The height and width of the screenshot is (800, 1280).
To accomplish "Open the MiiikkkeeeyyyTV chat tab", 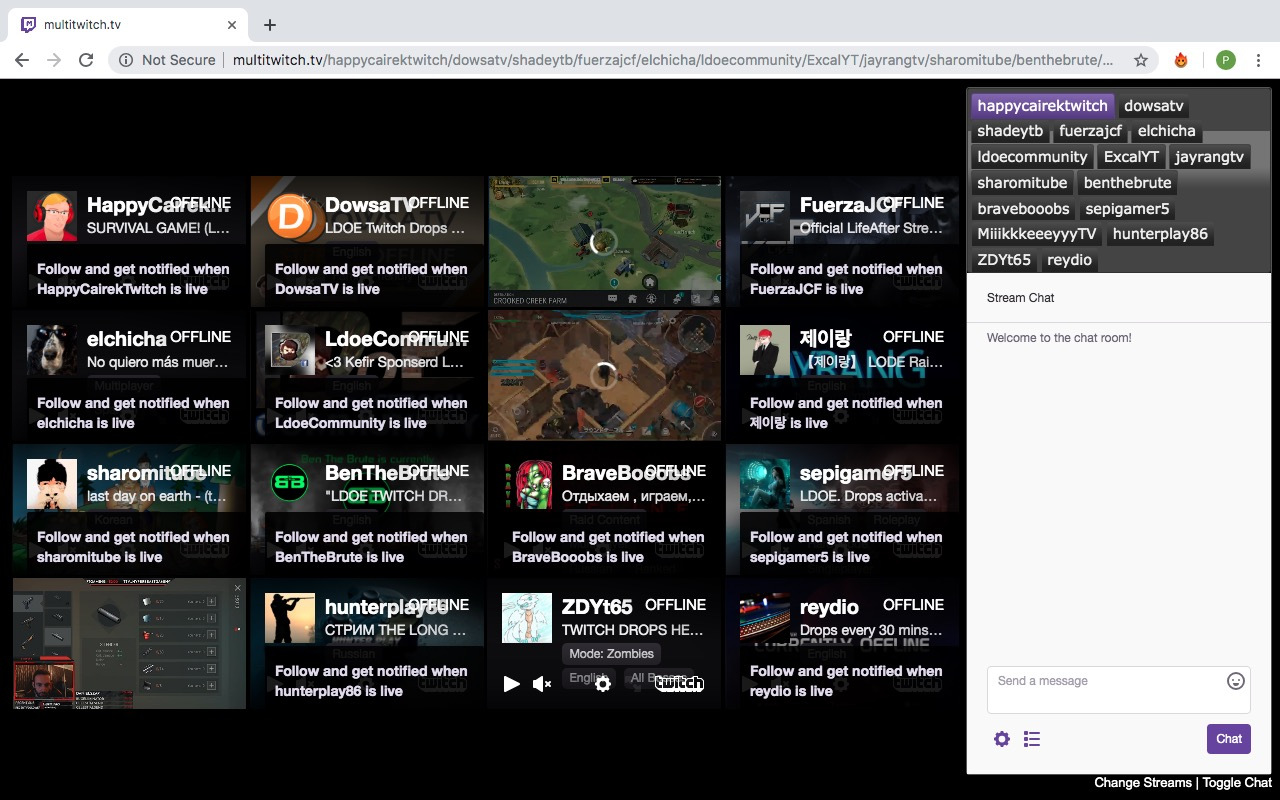I will tap(1037, 234).
